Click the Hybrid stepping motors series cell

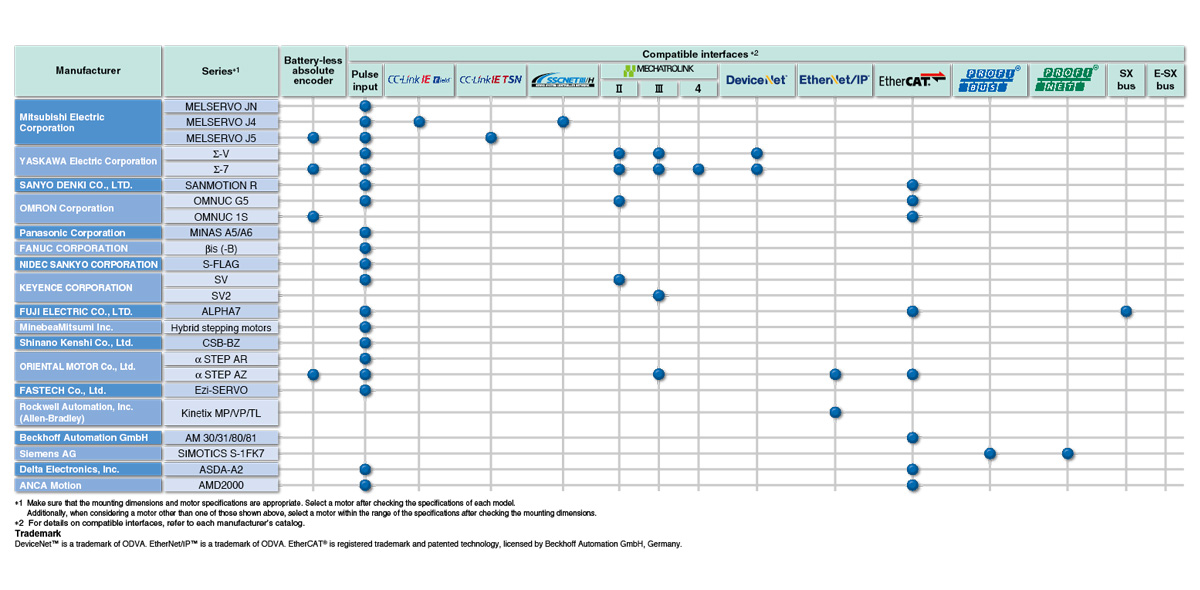(x=220, y=327)
